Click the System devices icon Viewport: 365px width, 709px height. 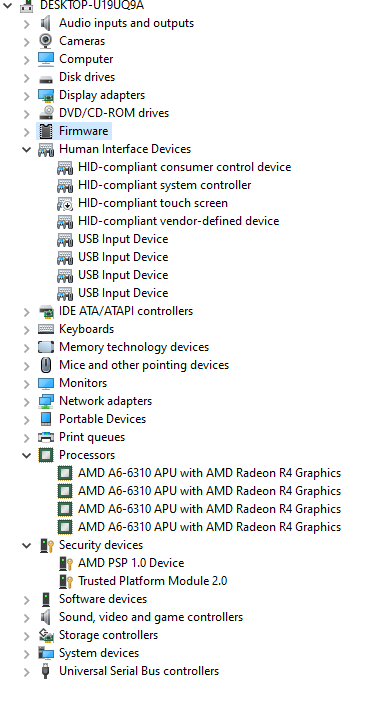pos(46,653)
